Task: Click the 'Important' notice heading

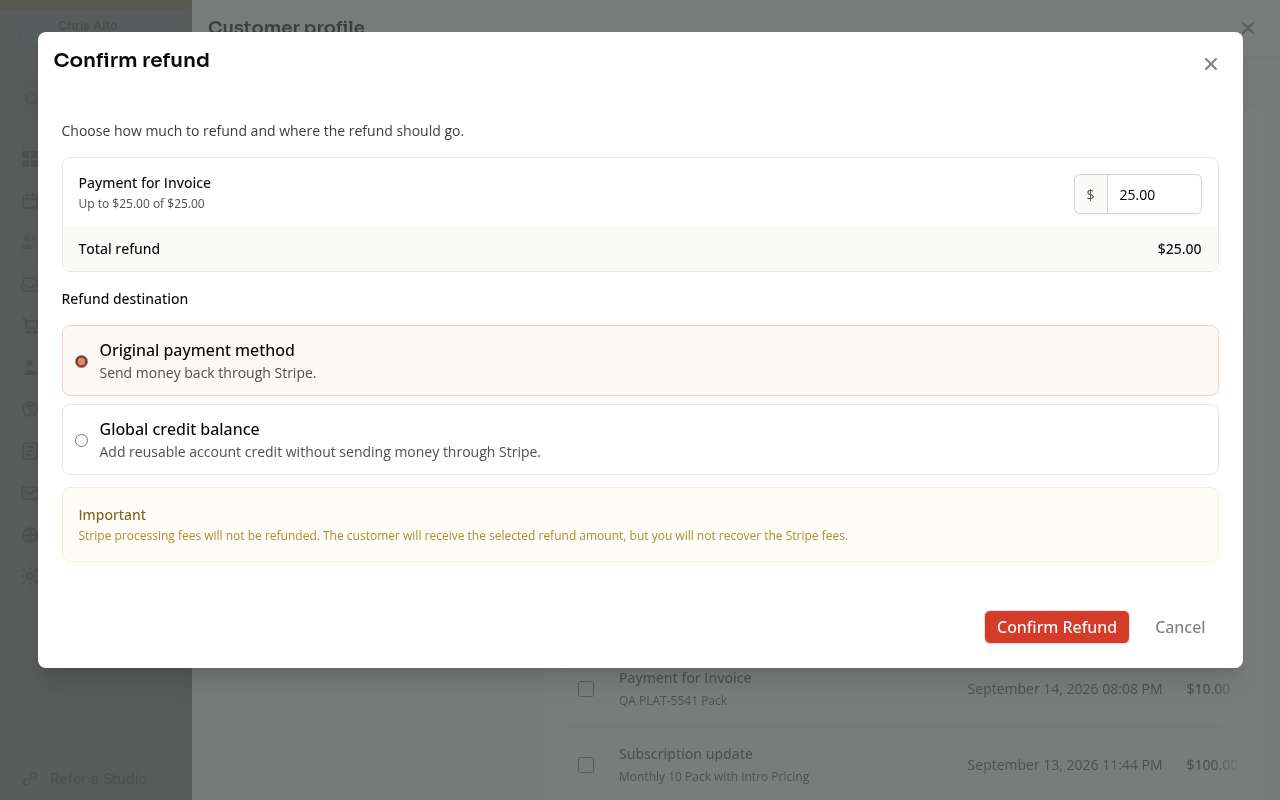Action: coord(112,514)
